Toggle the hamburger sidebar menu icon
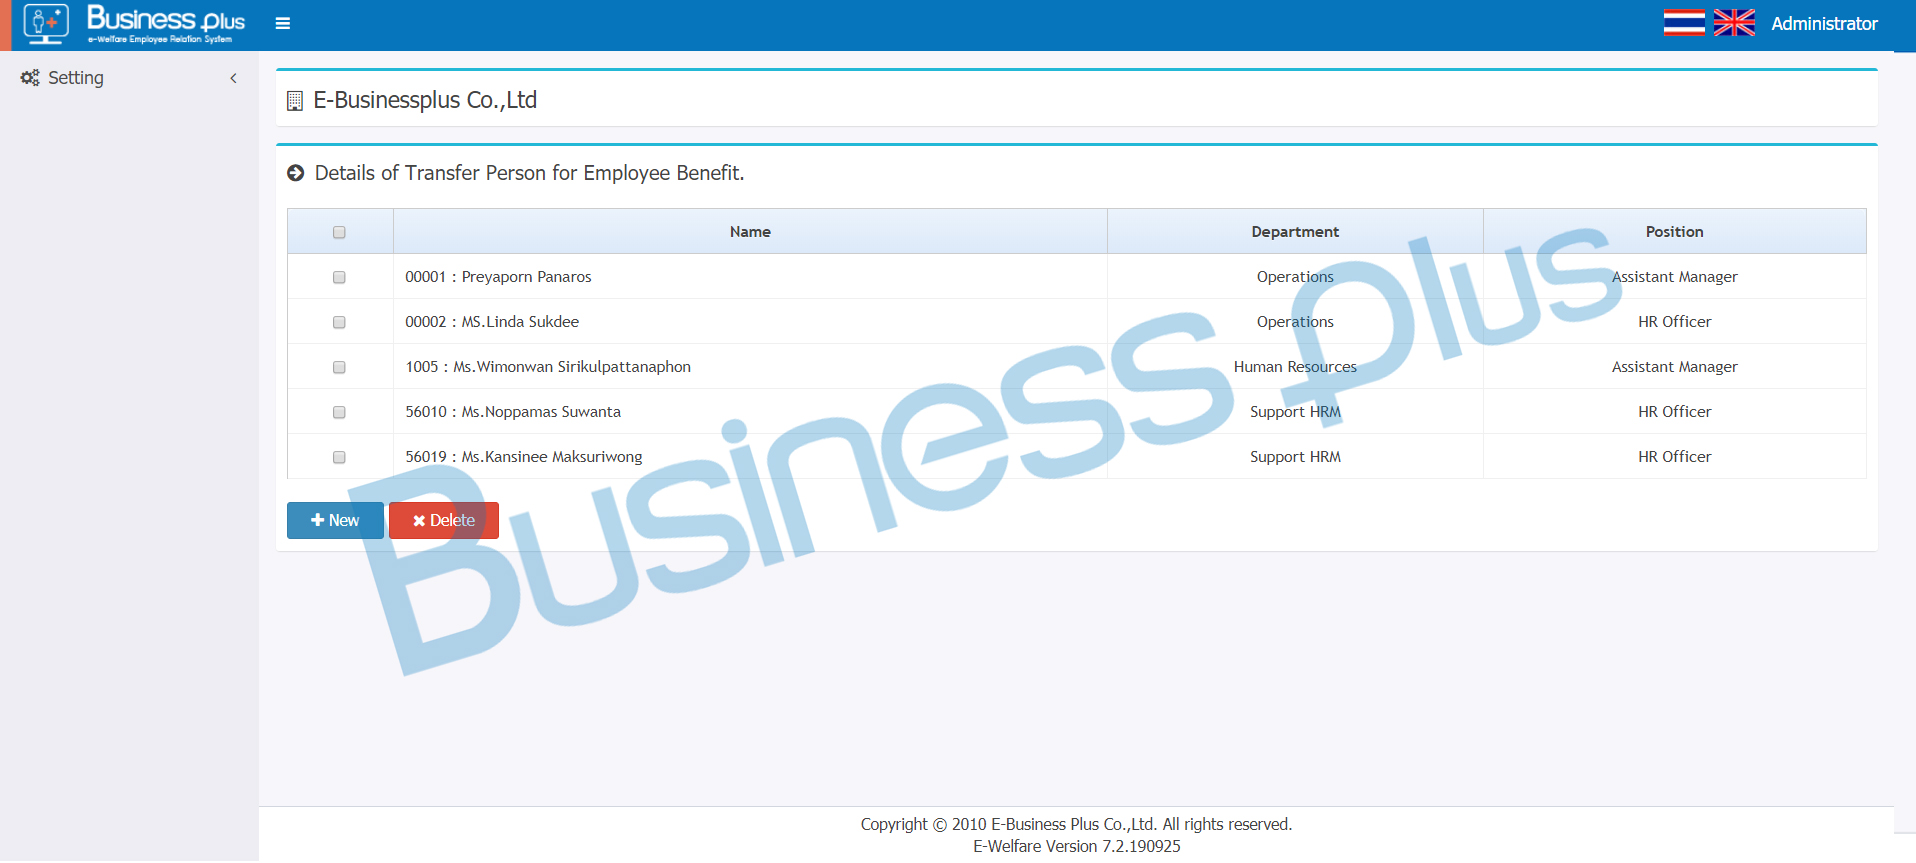 click(x=283, y=23)
